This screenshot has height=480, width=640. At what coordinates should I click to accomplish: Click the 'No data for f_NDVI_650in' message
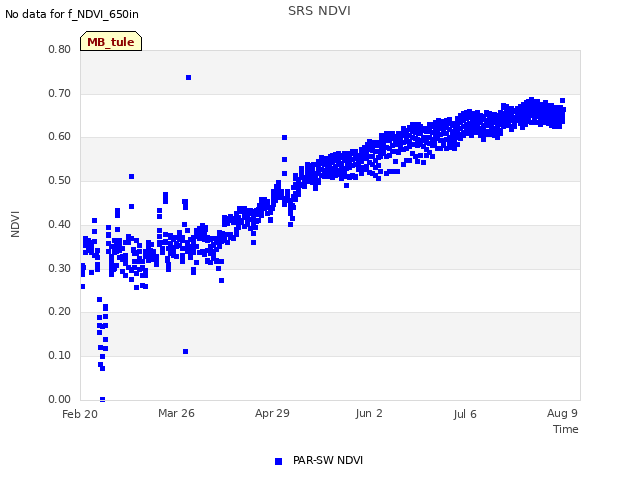(72, 14)
